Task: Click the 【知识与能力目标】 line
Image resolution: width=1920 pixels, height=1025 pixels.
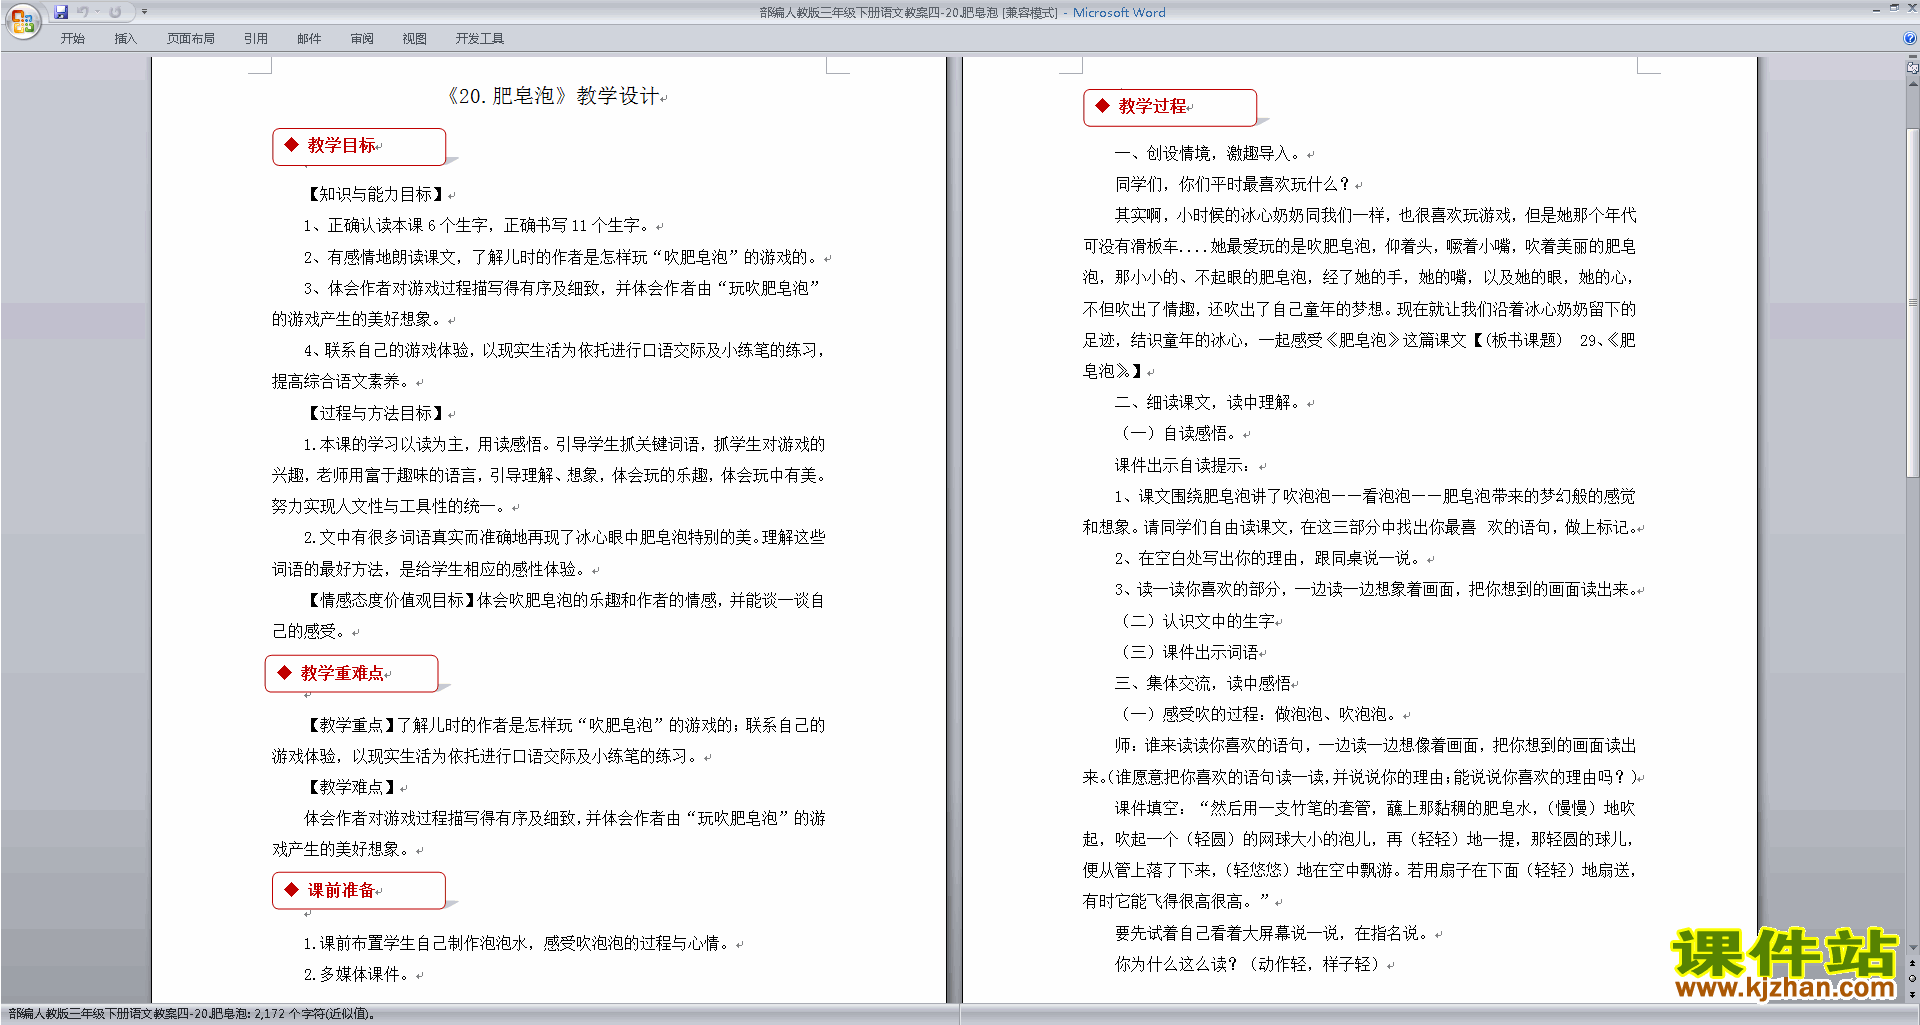Action: tap(379, 195)
